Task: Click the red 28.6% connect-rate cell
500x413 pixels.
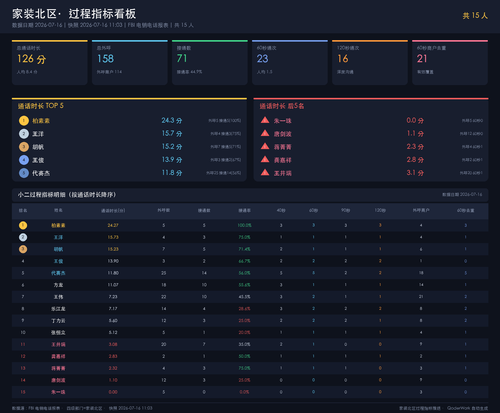Action: [x=244, y=309]
